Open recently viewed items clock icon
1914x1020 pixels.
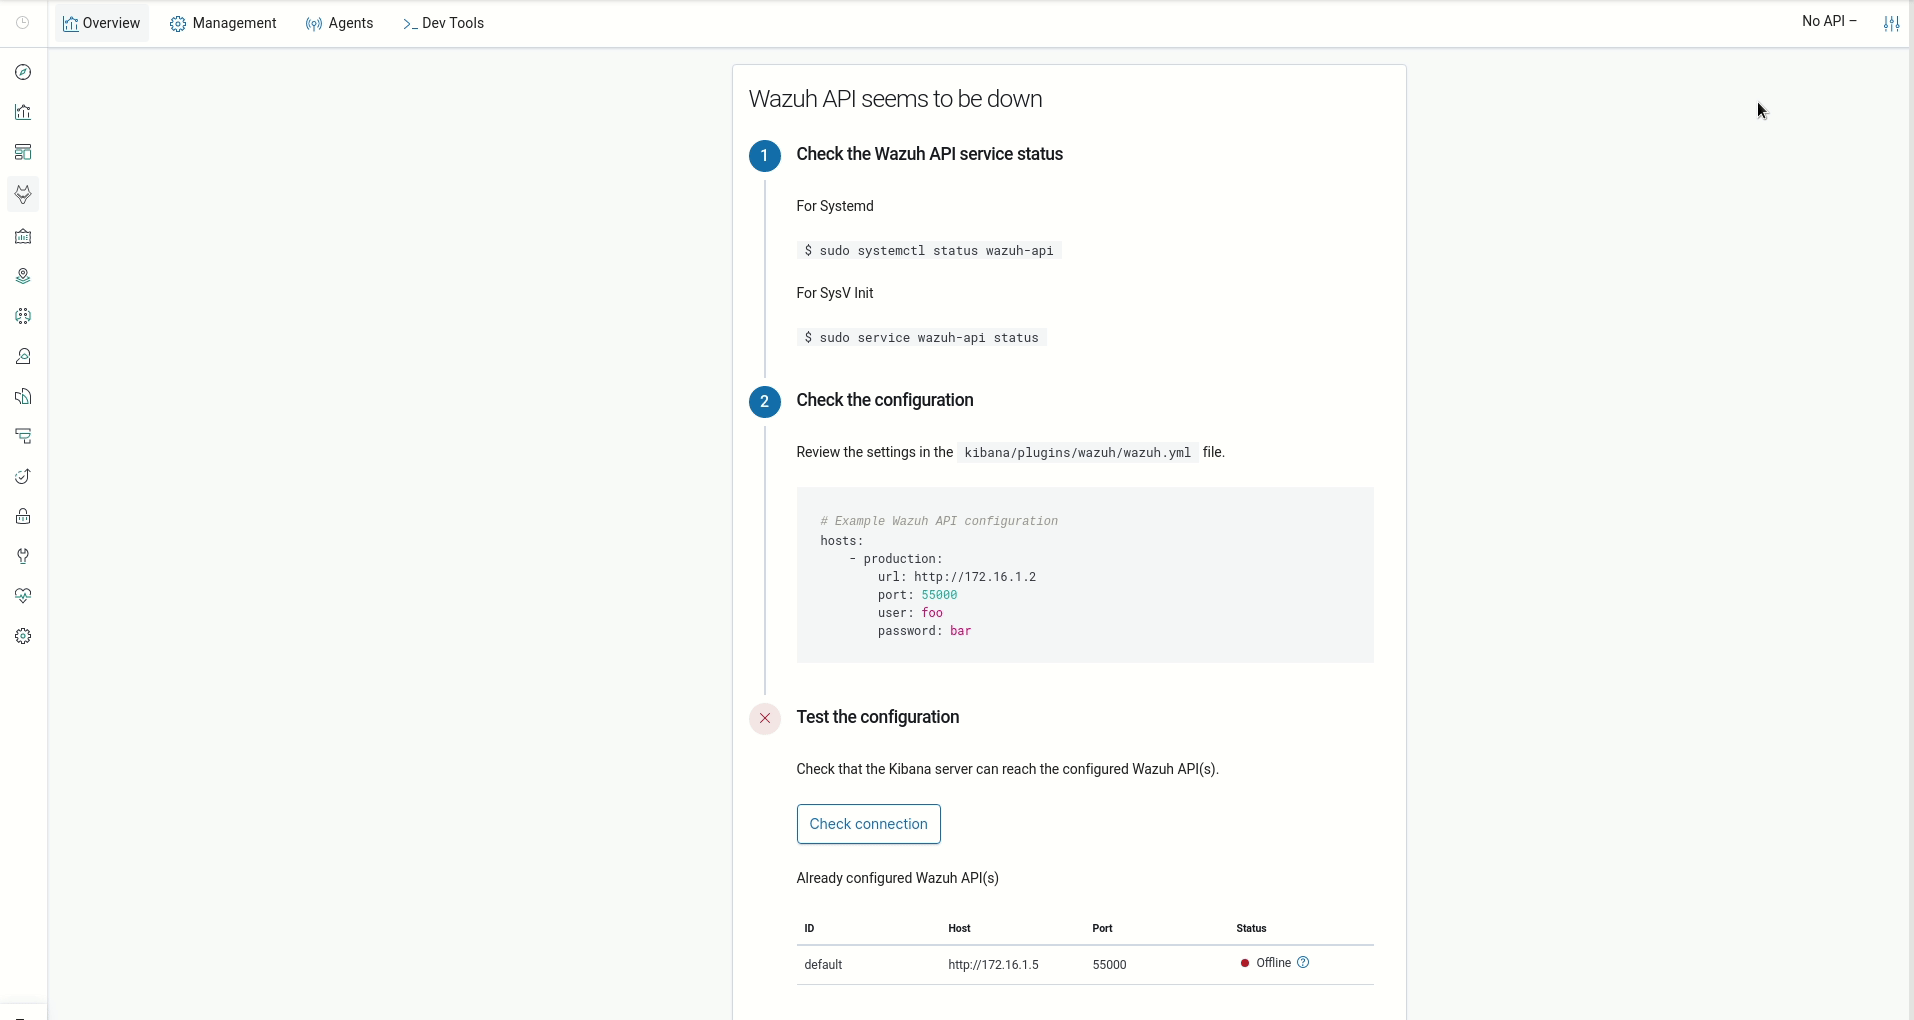pyautogui.click(x=24, y=22)
